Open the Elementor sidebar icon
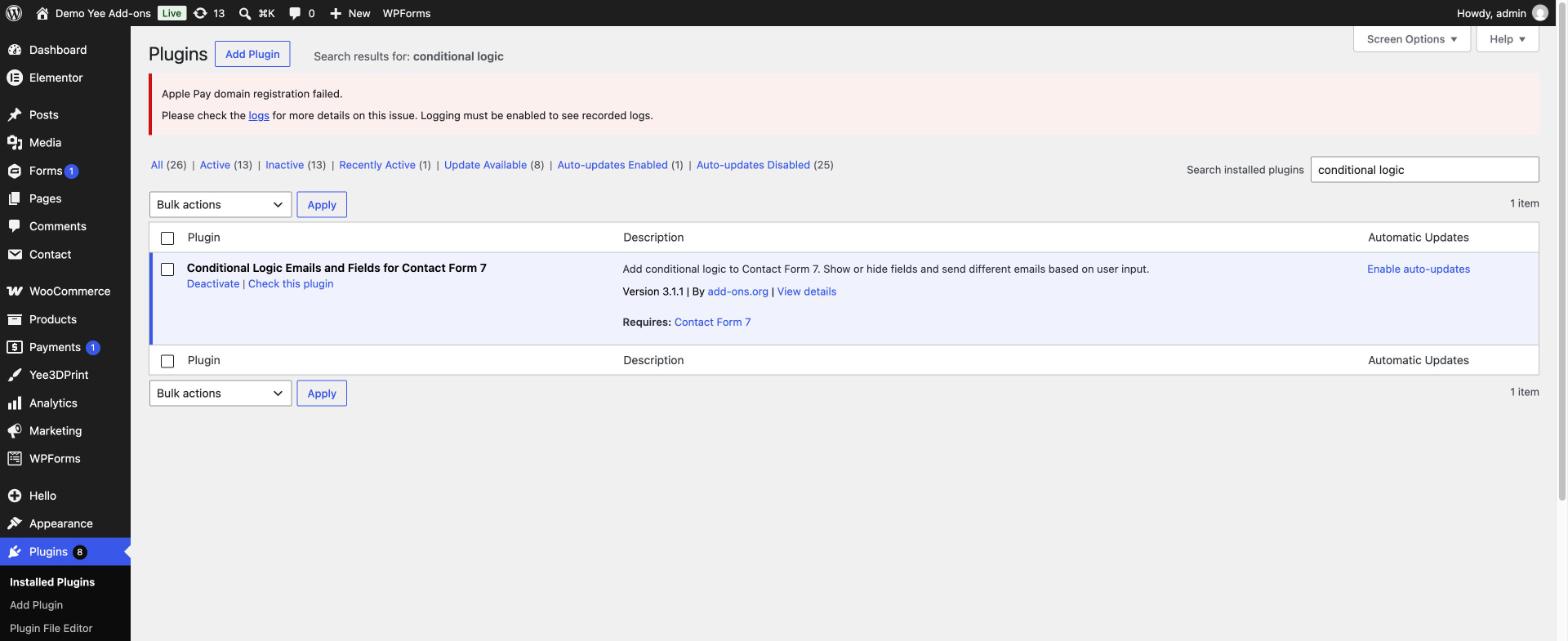The height and width of the screenshot is (641, 1568). pos(14,78)
